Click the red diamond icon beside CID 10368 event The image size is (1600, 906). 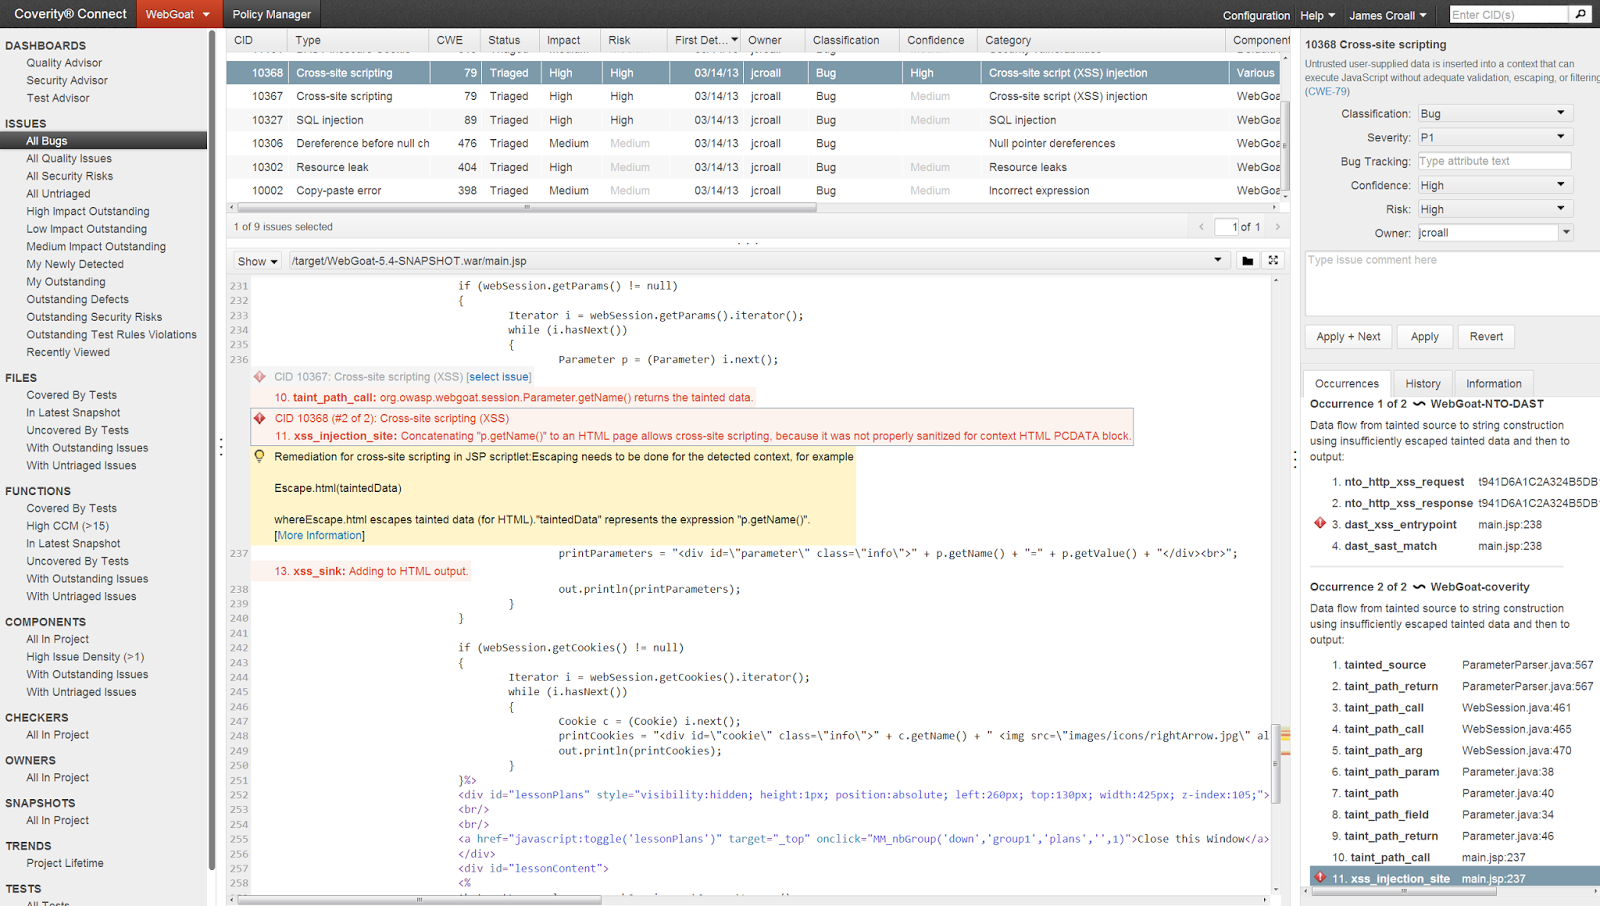260,418
